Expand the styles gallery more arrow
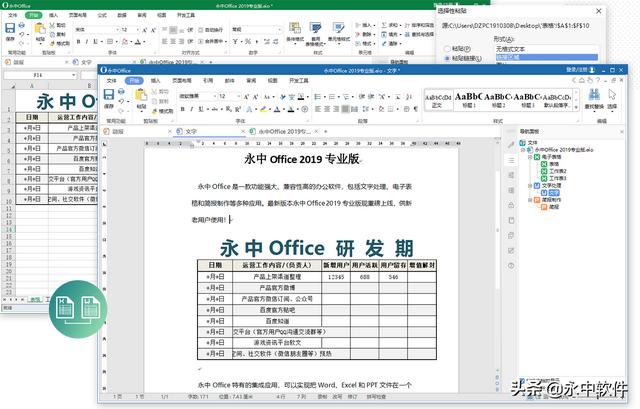Screen dimensions: 640x409 pos(576,107)
